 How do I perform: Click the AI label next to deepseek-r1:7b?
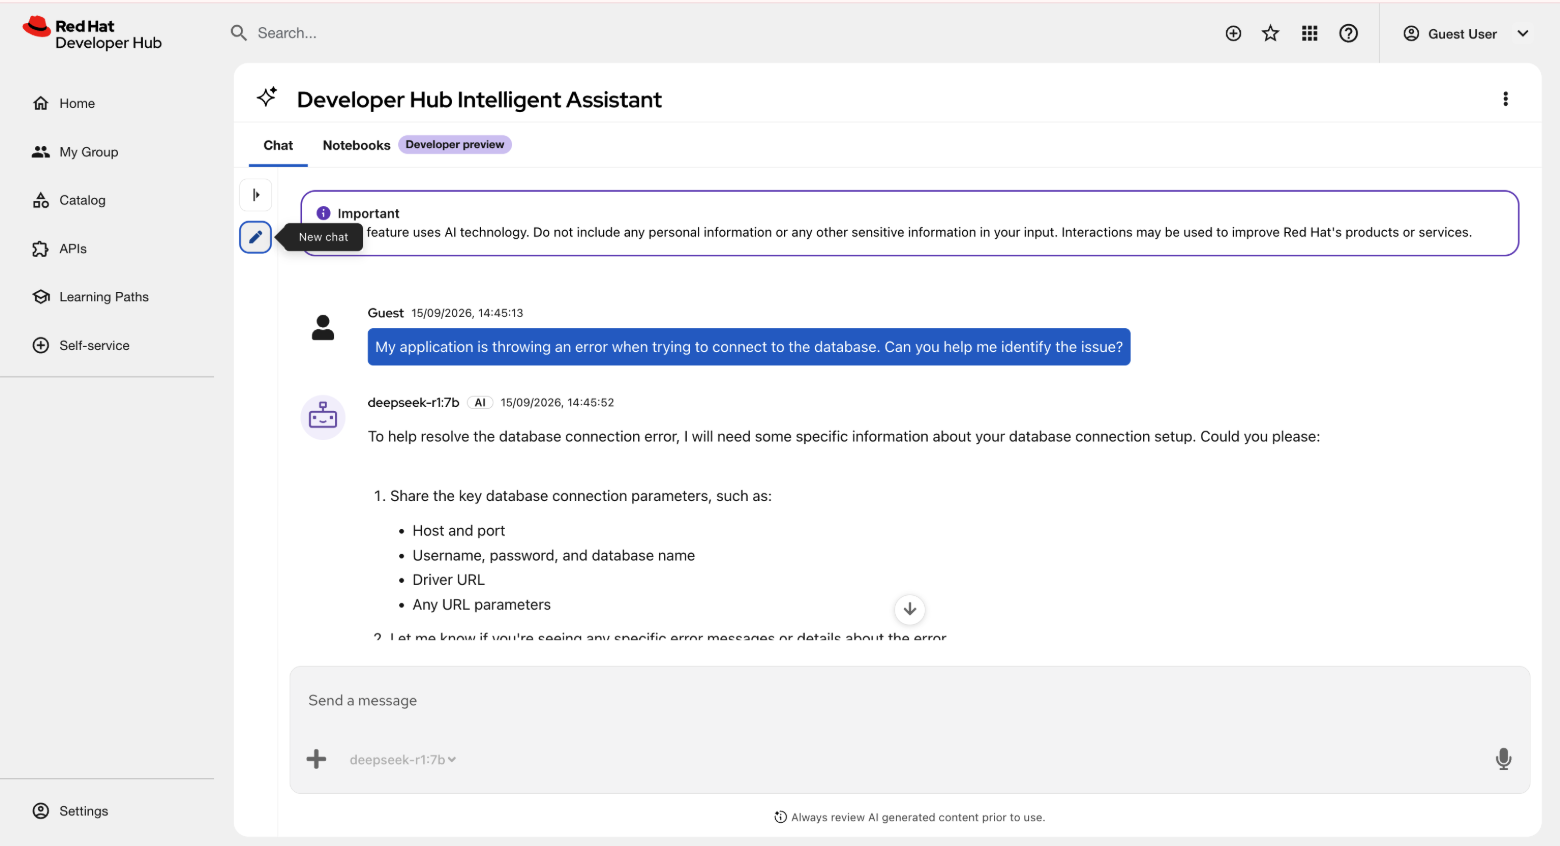tap(480, 403)
